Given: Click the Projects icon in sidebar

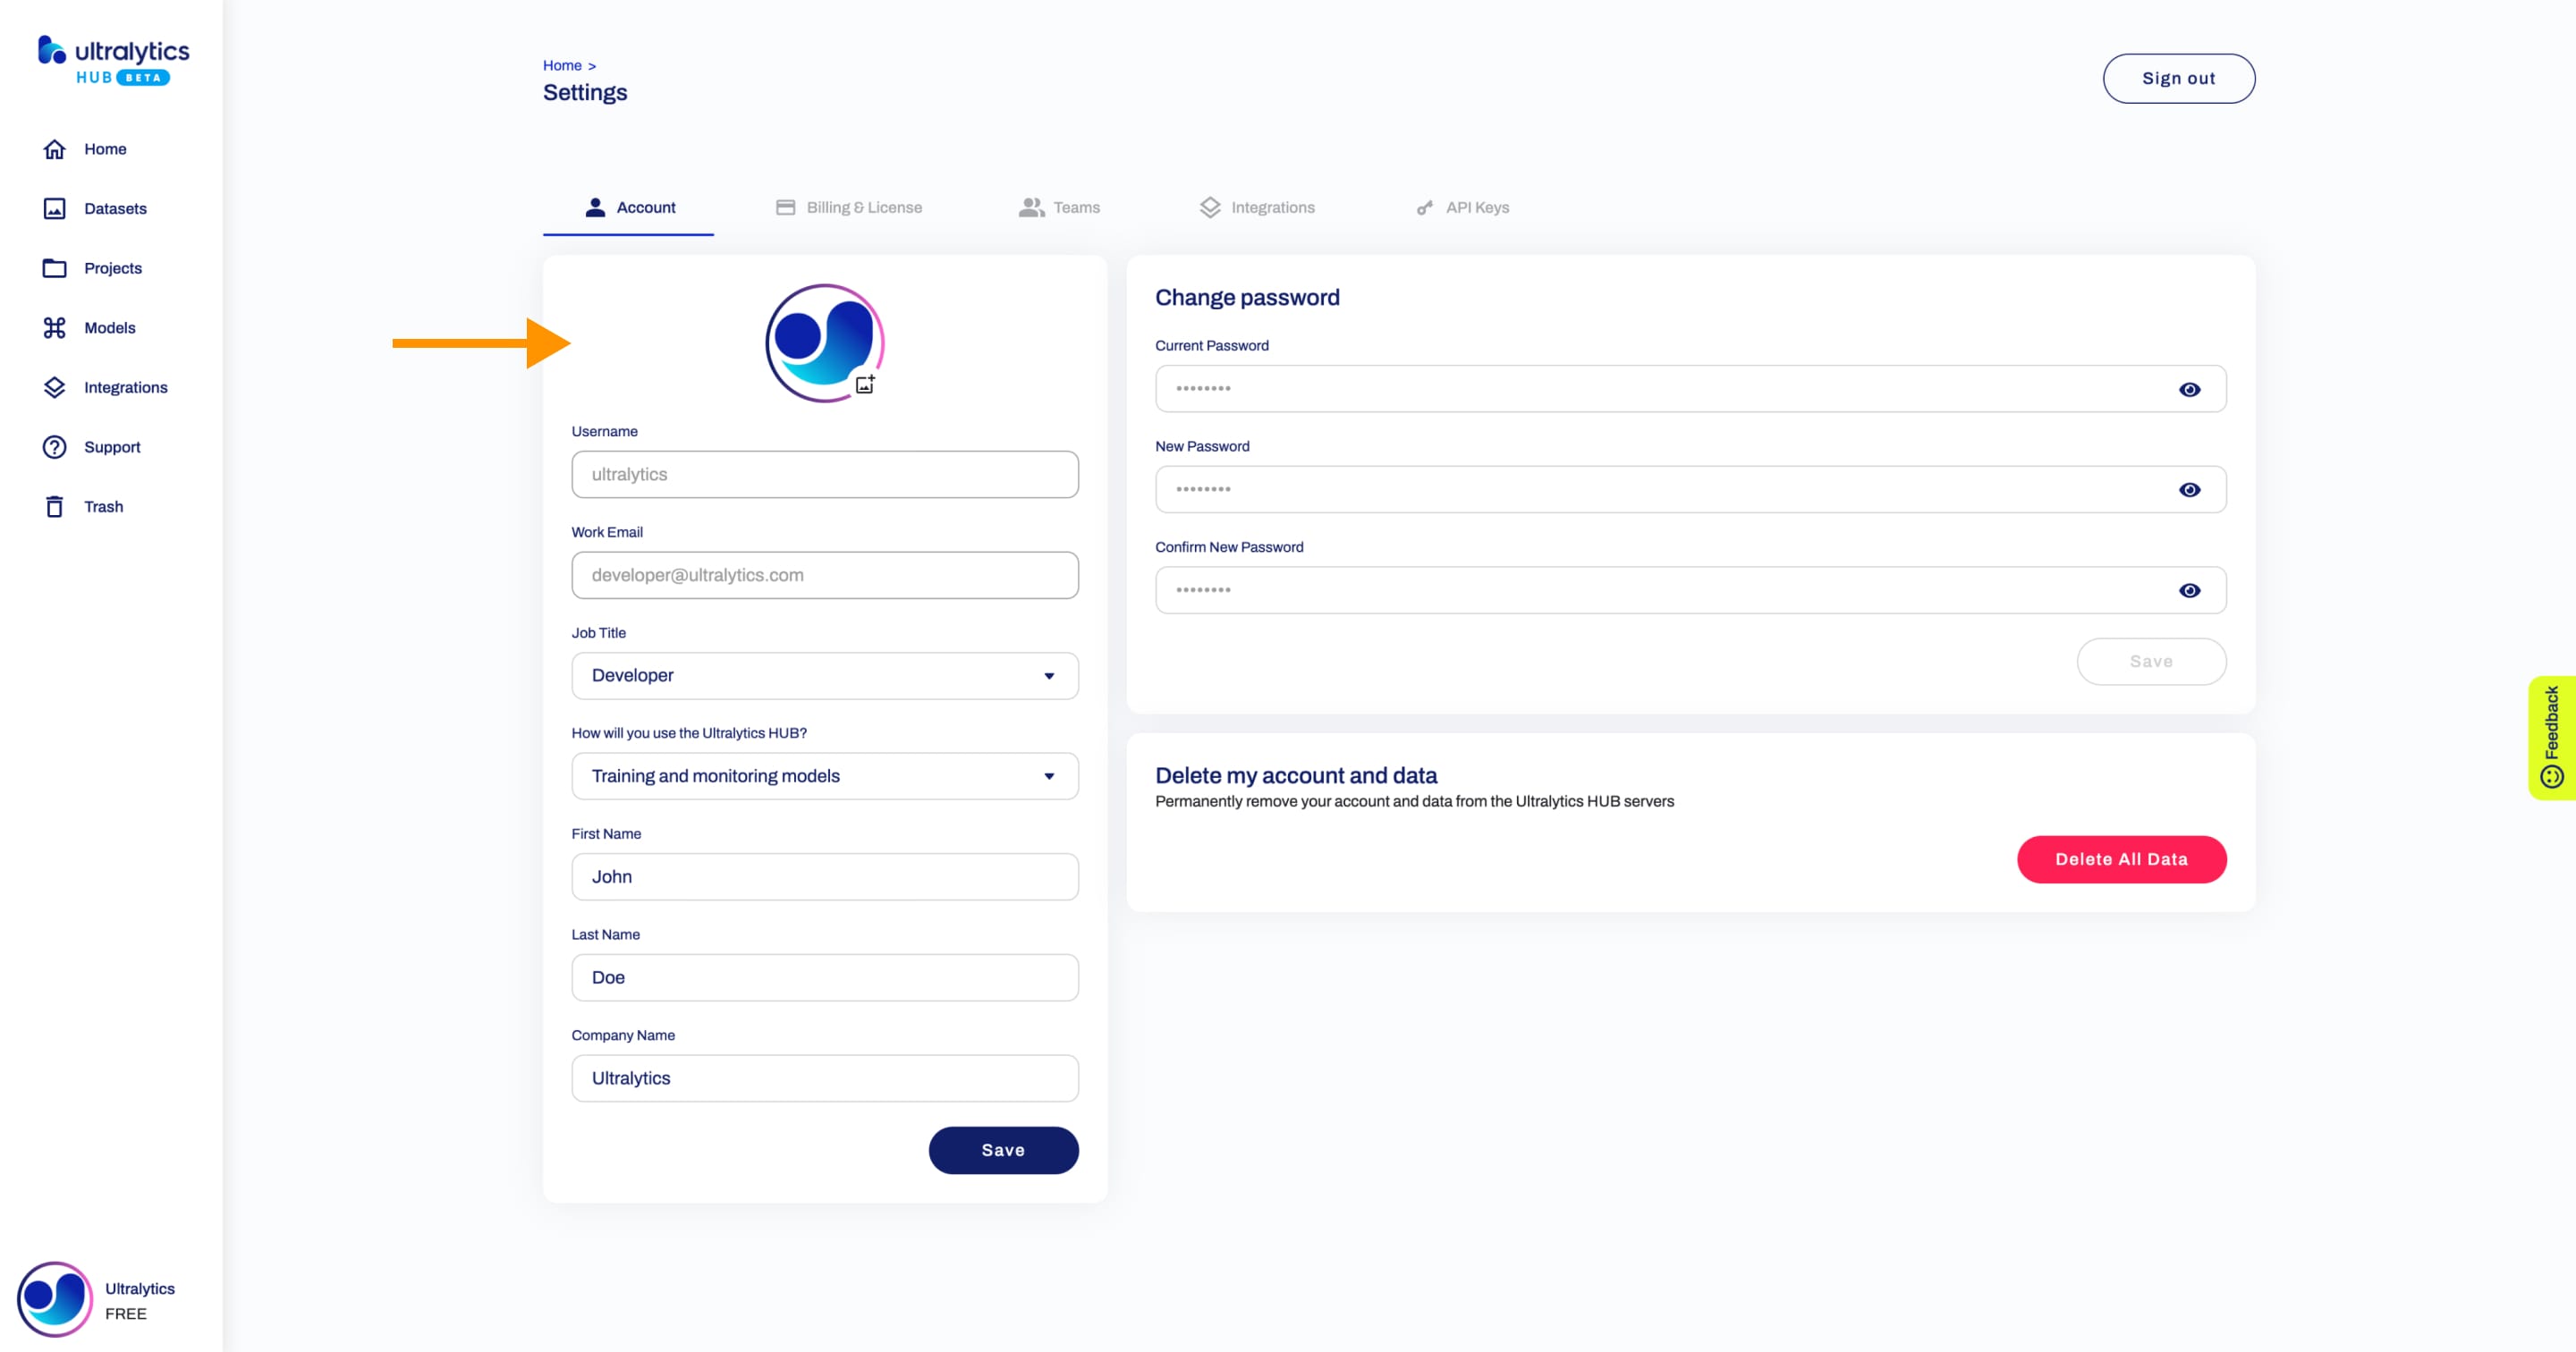Looking at the screenshot, I should click(x=53, y=267).
